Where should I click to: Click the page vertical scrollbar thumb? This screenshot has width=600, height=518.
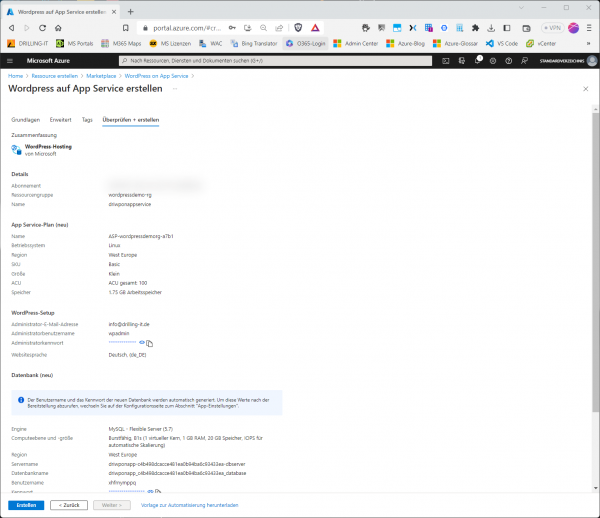595,262
